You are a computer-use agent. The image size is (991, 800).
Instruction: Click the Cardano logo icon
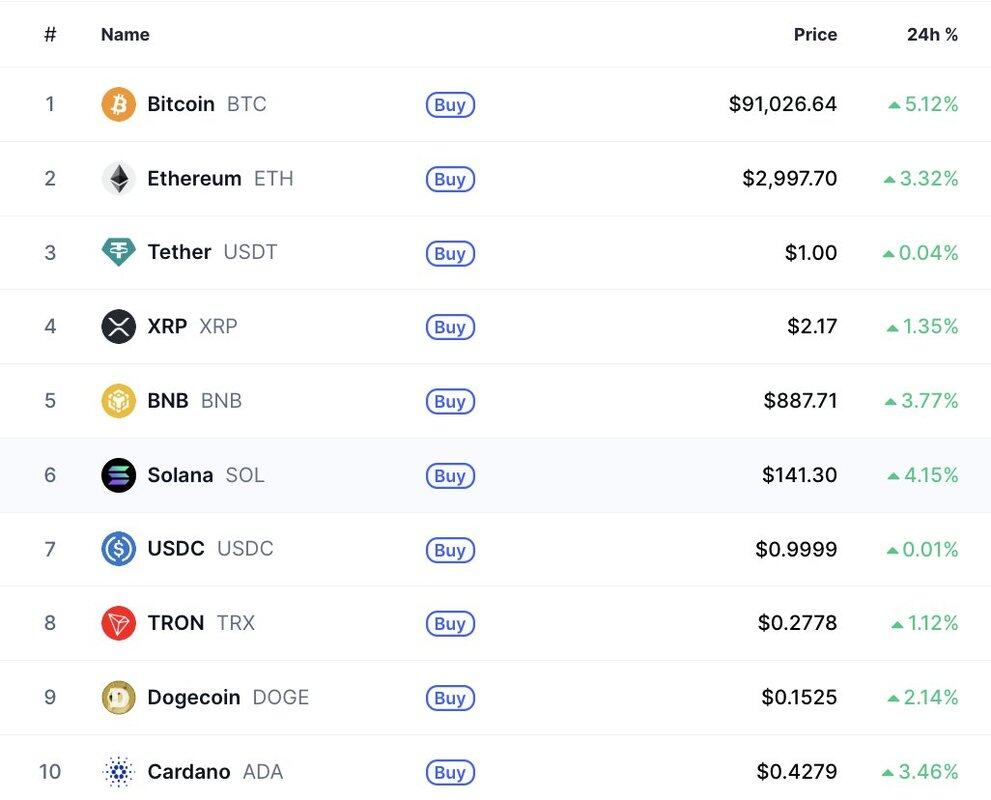pyautogui.click(x=118, y=771)
